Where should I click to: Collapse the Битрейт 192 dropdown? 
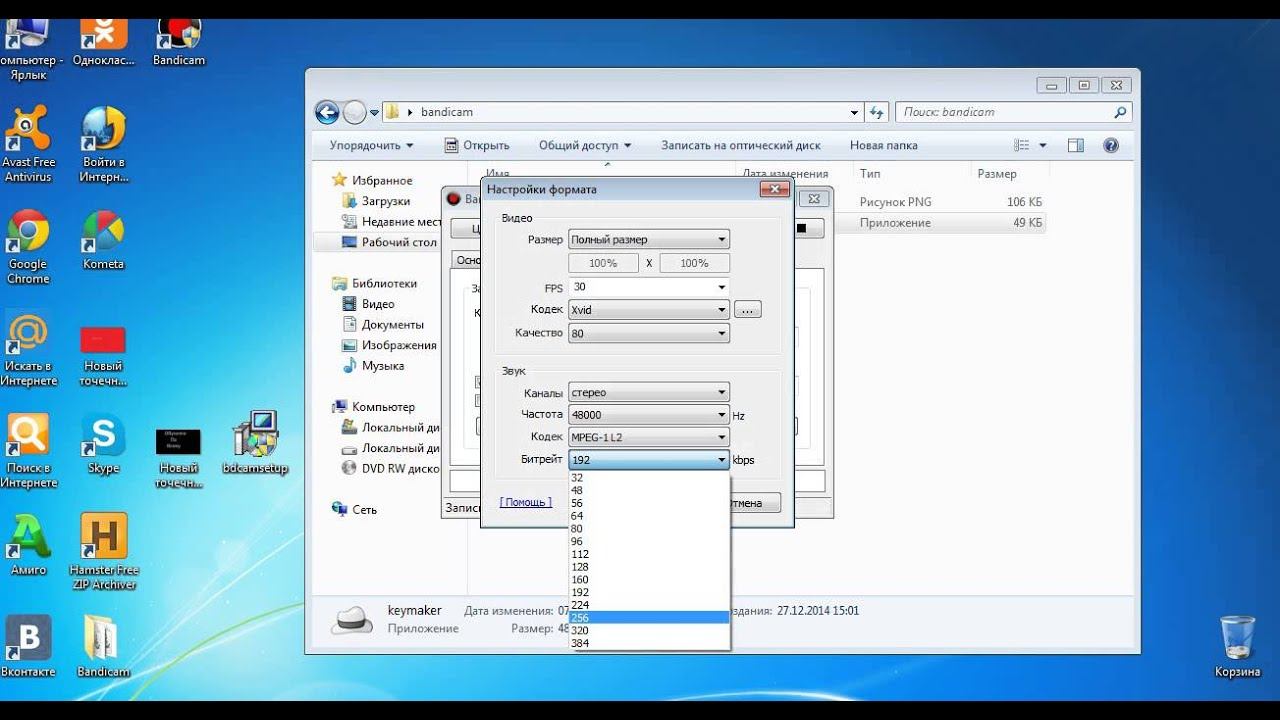[649, 460]
